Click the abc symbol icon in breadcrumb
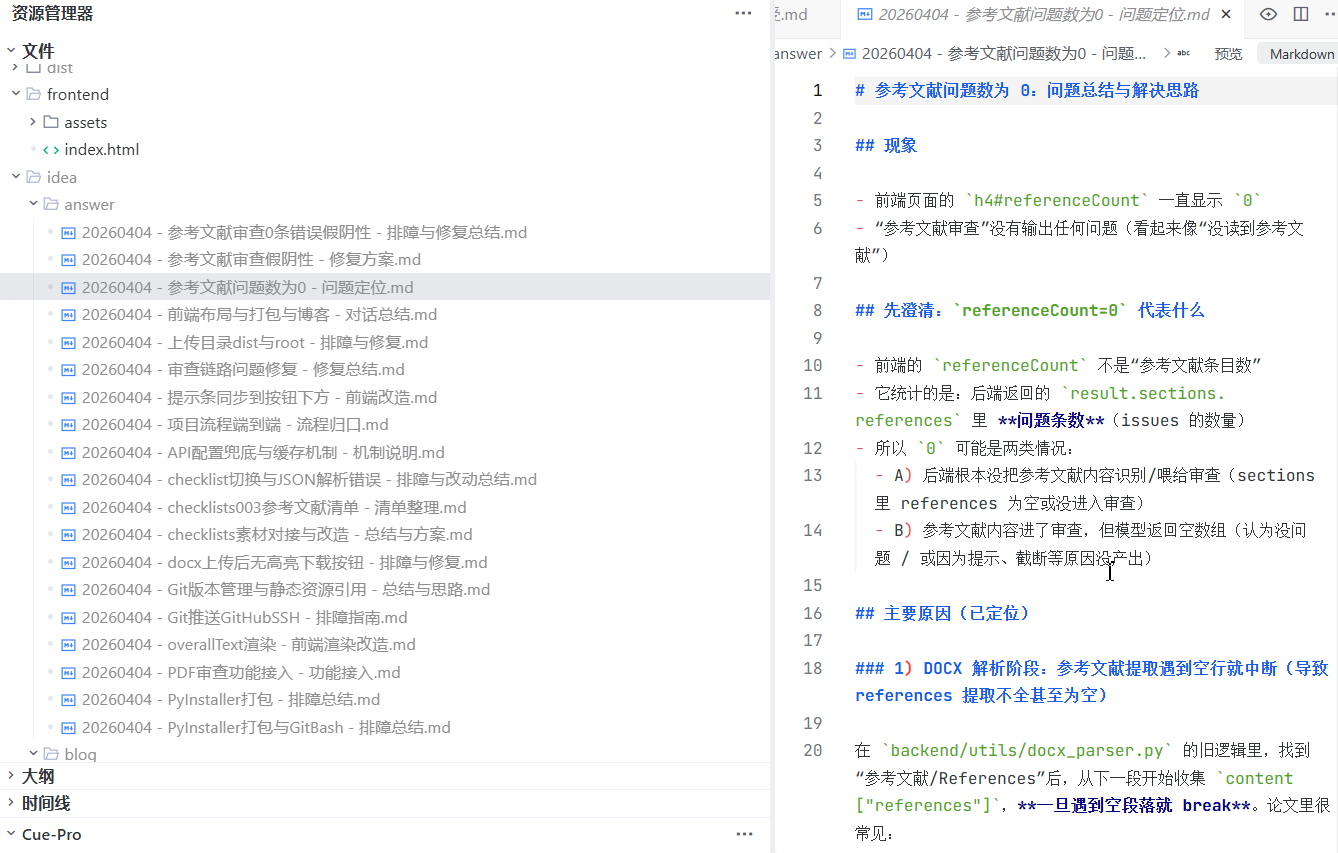The height and width of the screenshot is (853, 1338). tap(1183, 54)
